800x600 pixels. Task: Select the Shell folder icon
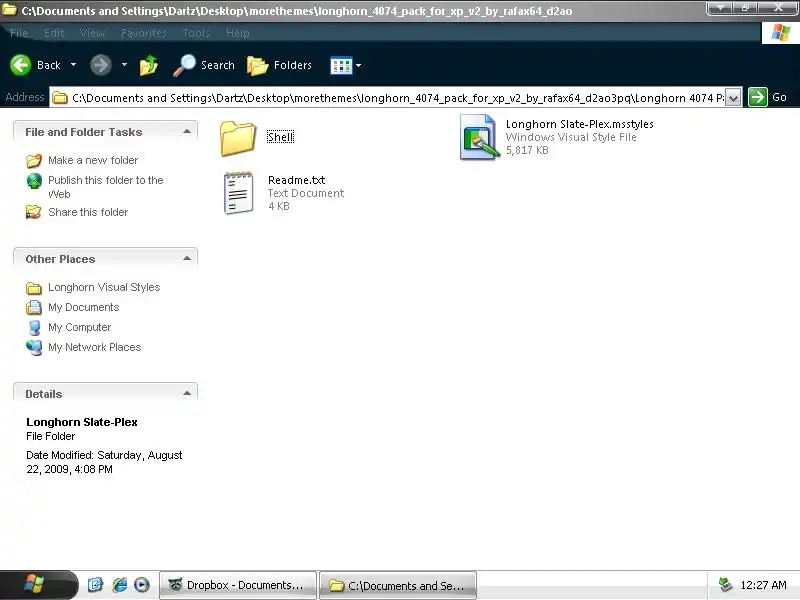point(238,138)
